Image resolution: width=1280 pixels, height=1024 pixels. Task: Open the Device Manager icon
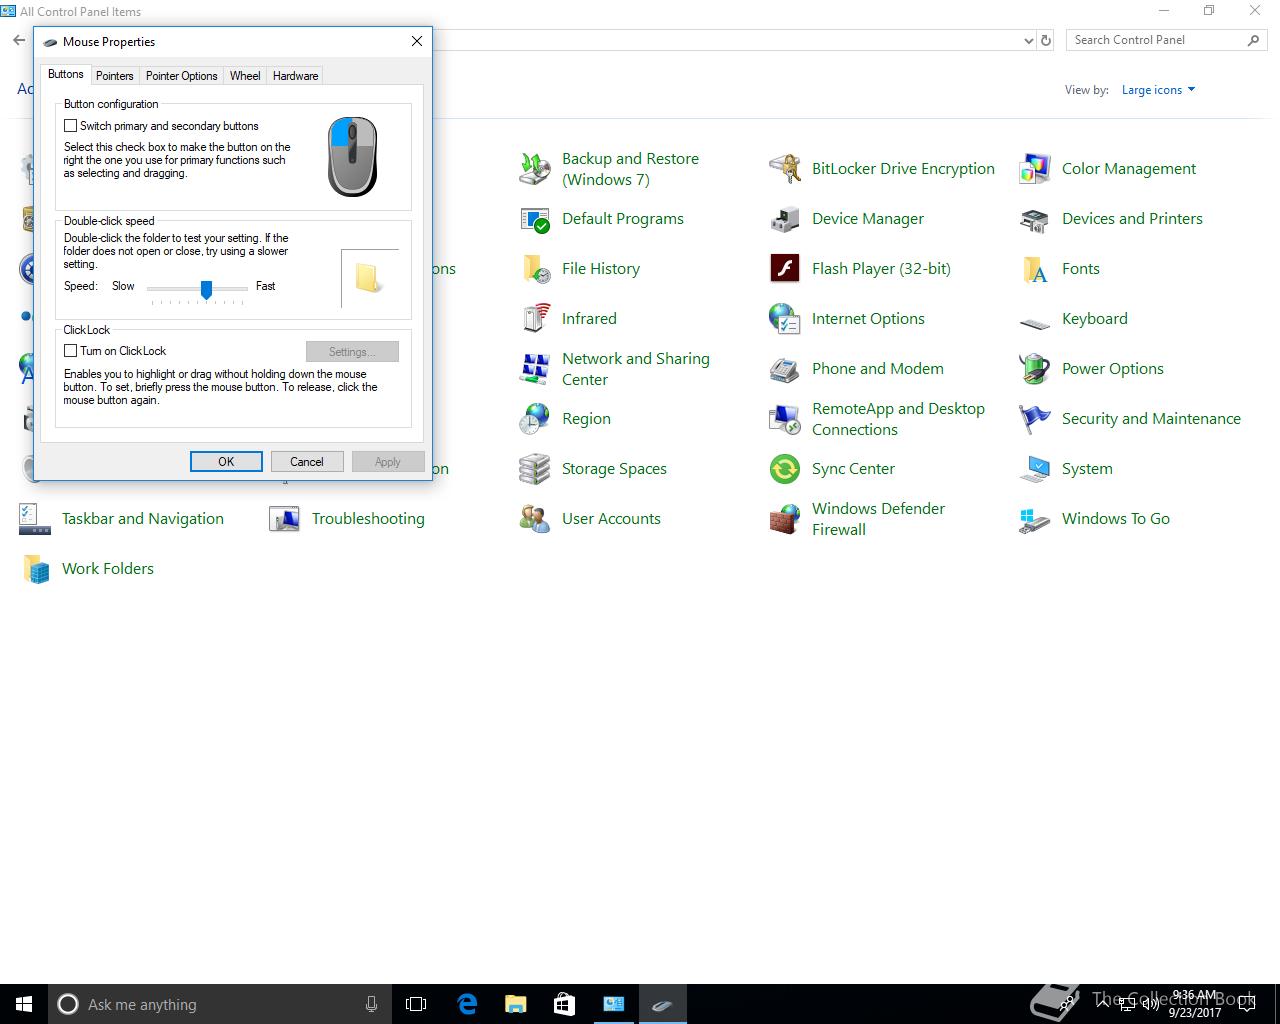click(x=785, y=219)
